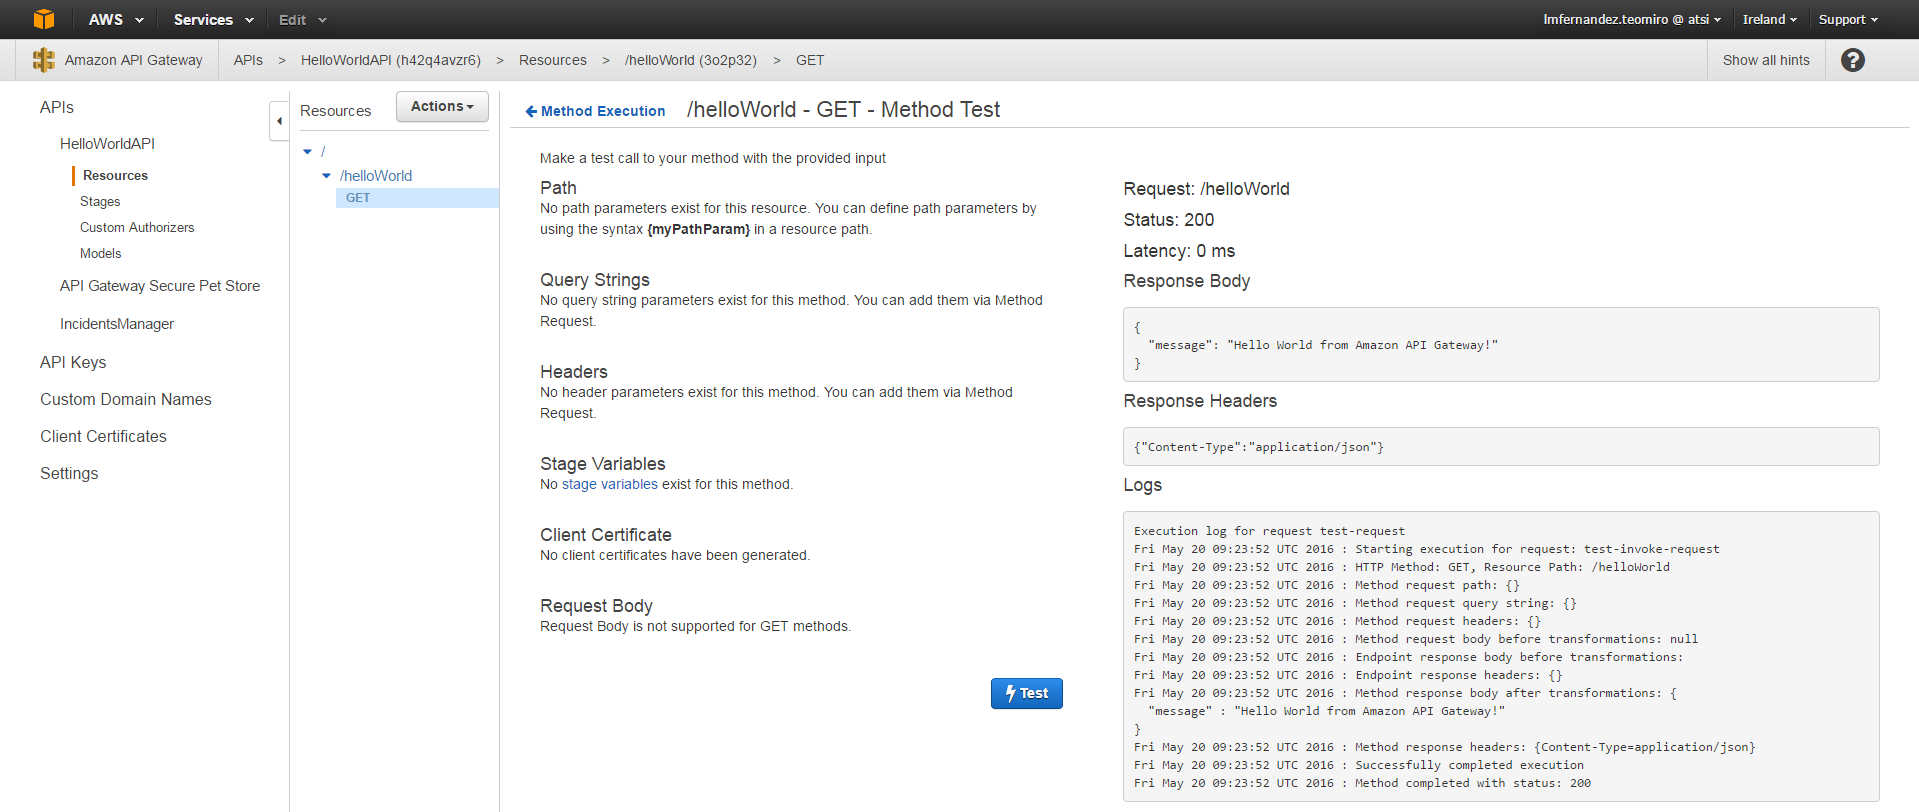Open the Support menu dropdown
1919x812 pixels.
coord(1848,19)
